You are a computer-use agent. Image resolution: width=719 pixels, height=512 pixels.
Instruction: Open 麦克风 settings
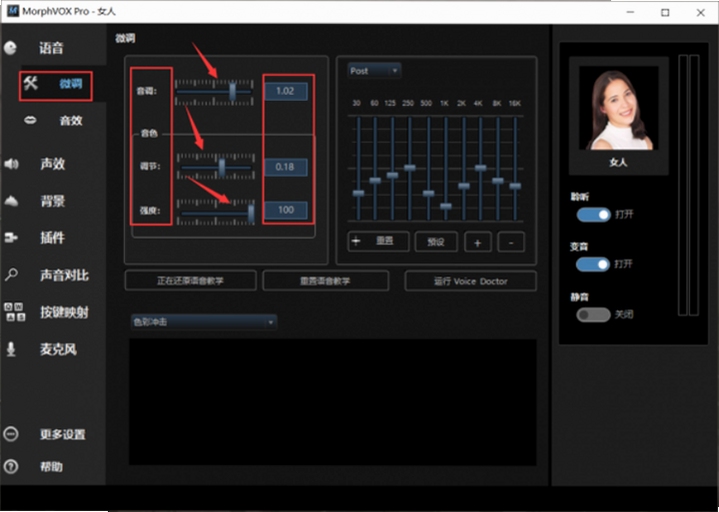pyautogui.click(x=58, y=349)
